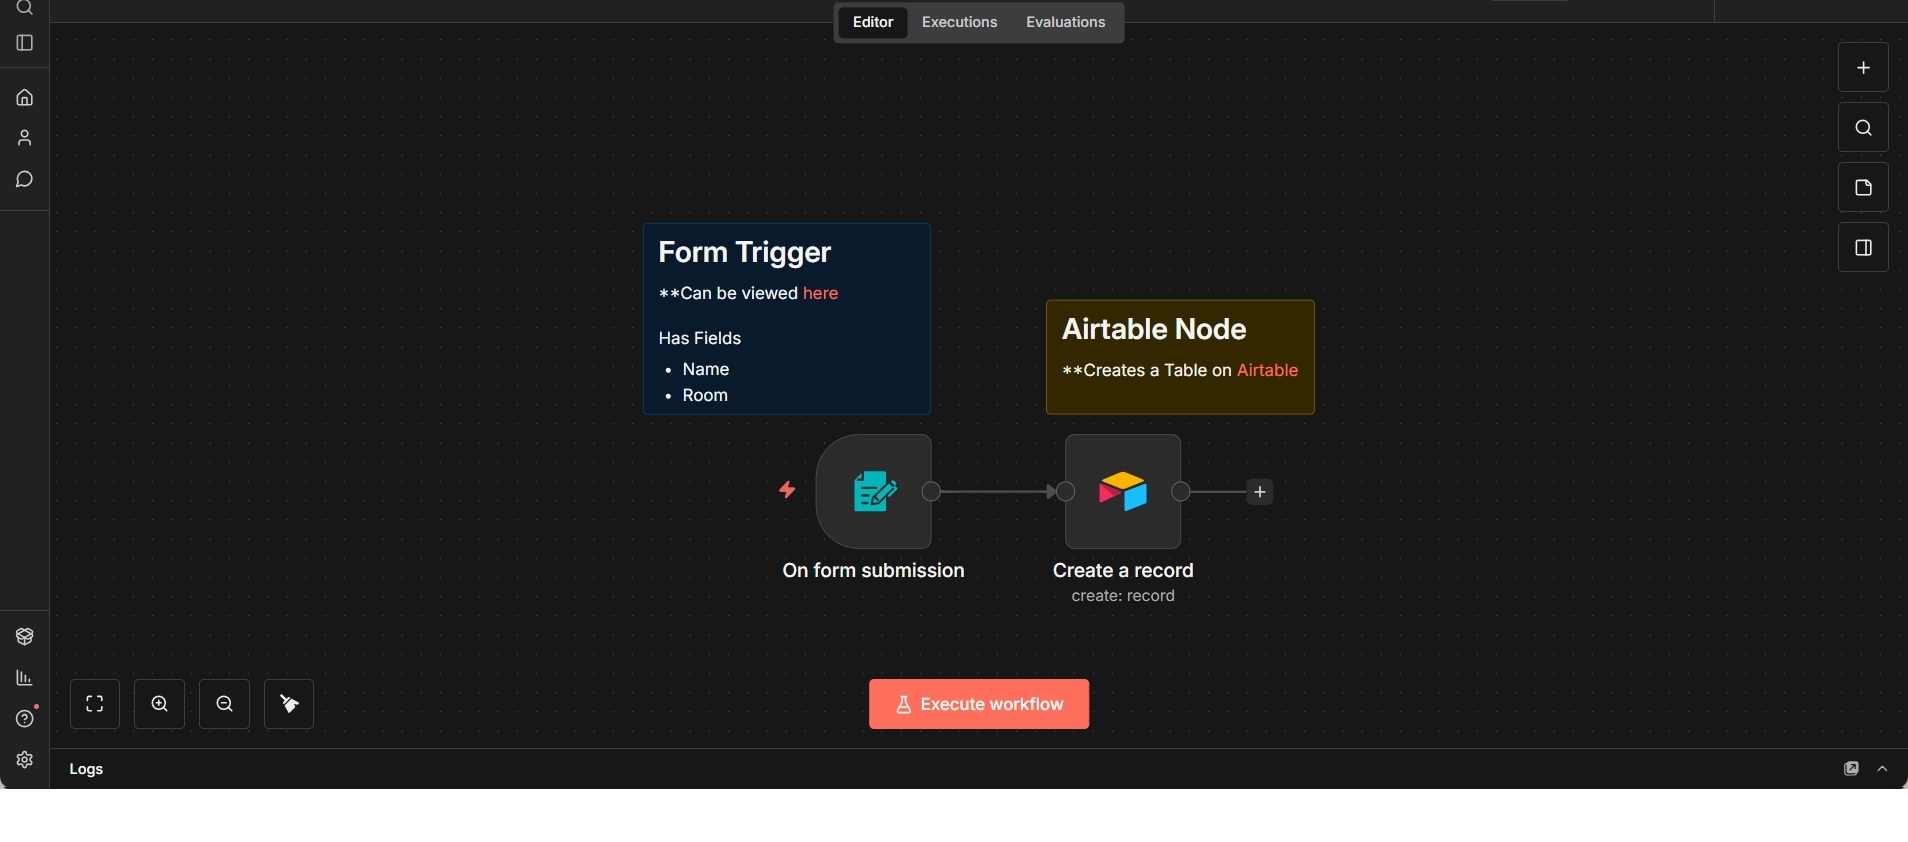
Task: Click the fit-to-view canvas icon
Action: click(95, 704)
